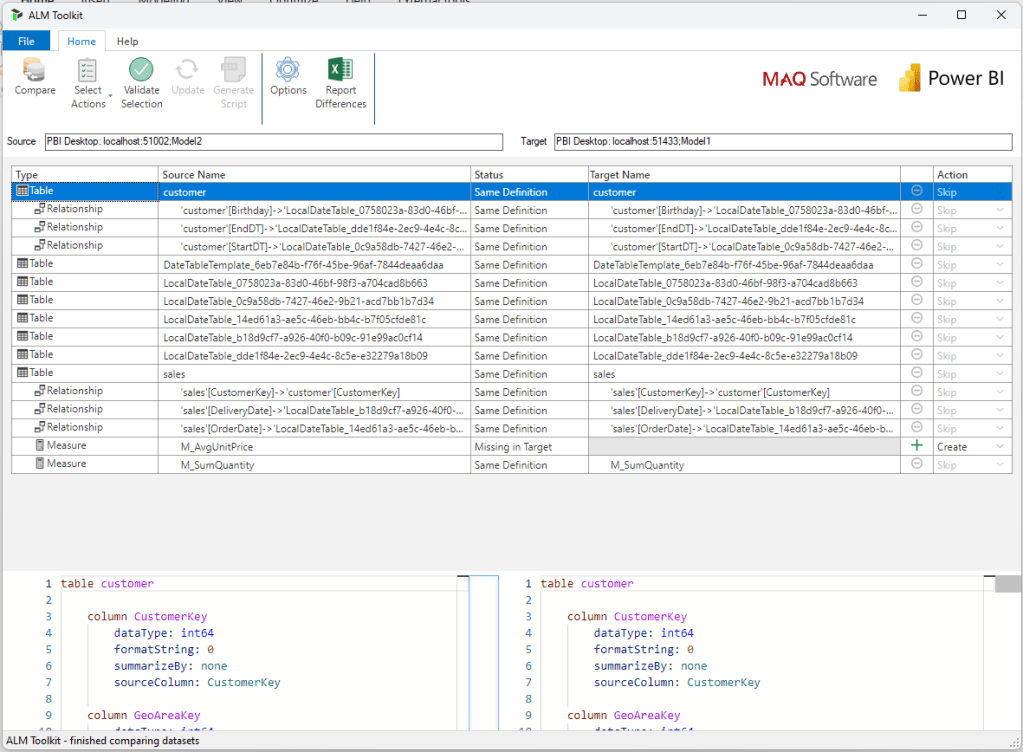Click the Source connection text field

point(274,142)
